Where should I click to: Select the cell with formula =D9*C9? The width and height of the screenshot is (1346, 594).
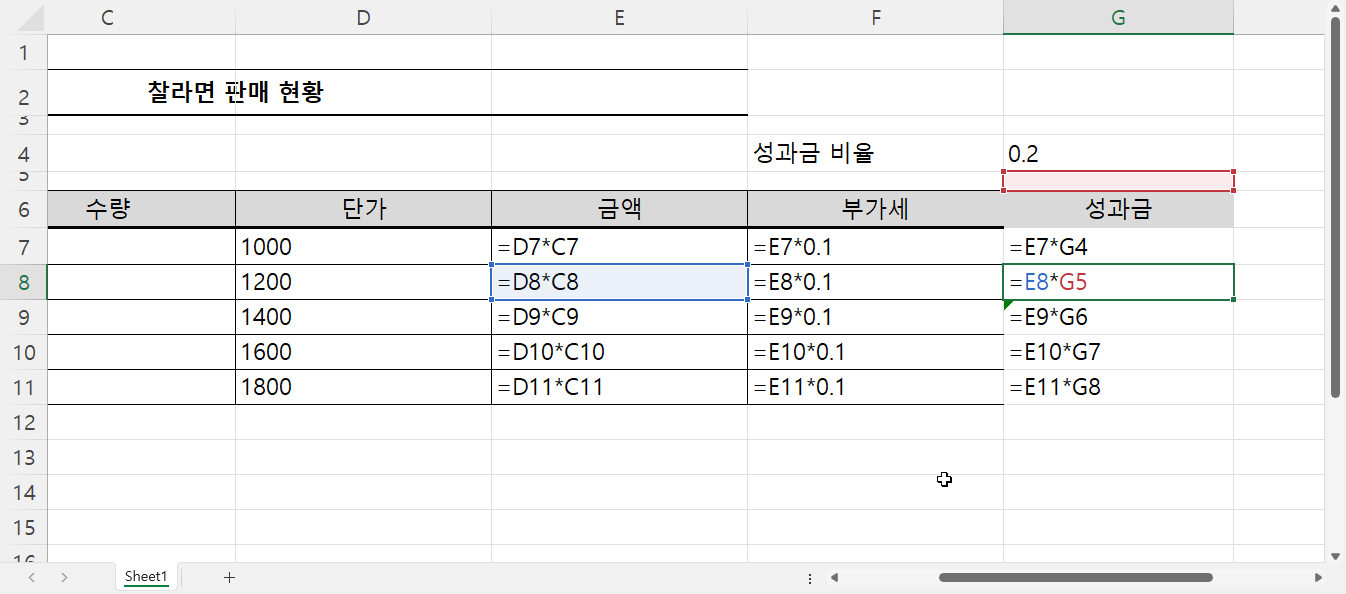[x=619, y=317]
